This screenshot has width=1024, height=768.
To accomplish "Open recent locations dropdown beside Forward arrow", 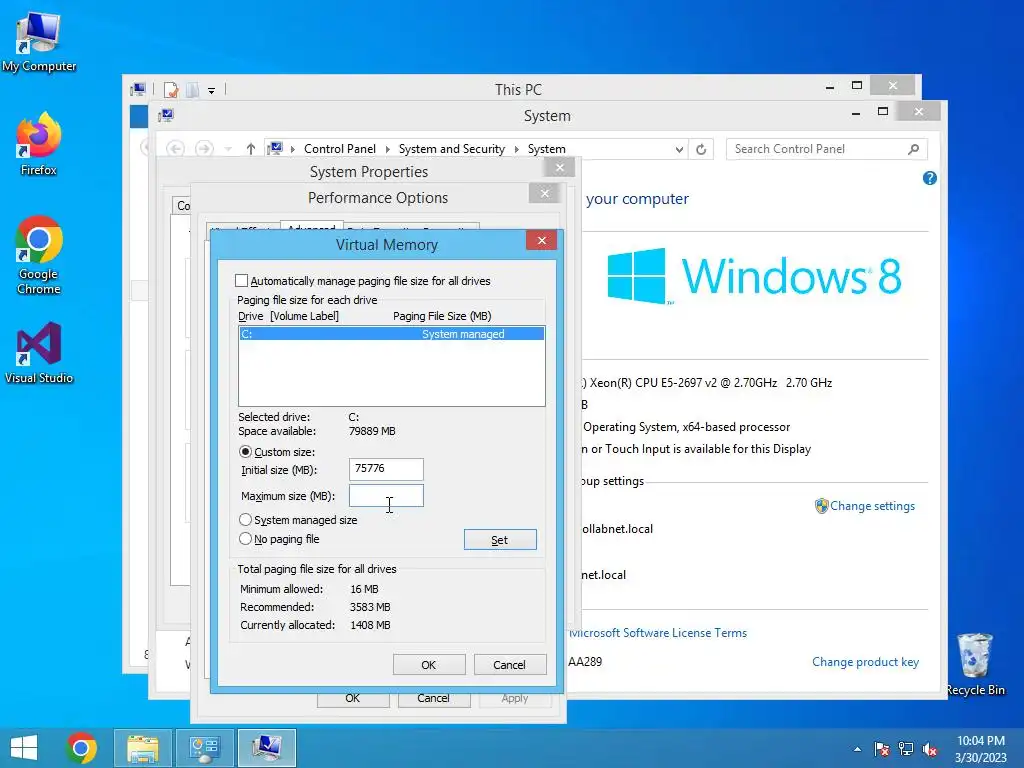I will pos(228,150).
